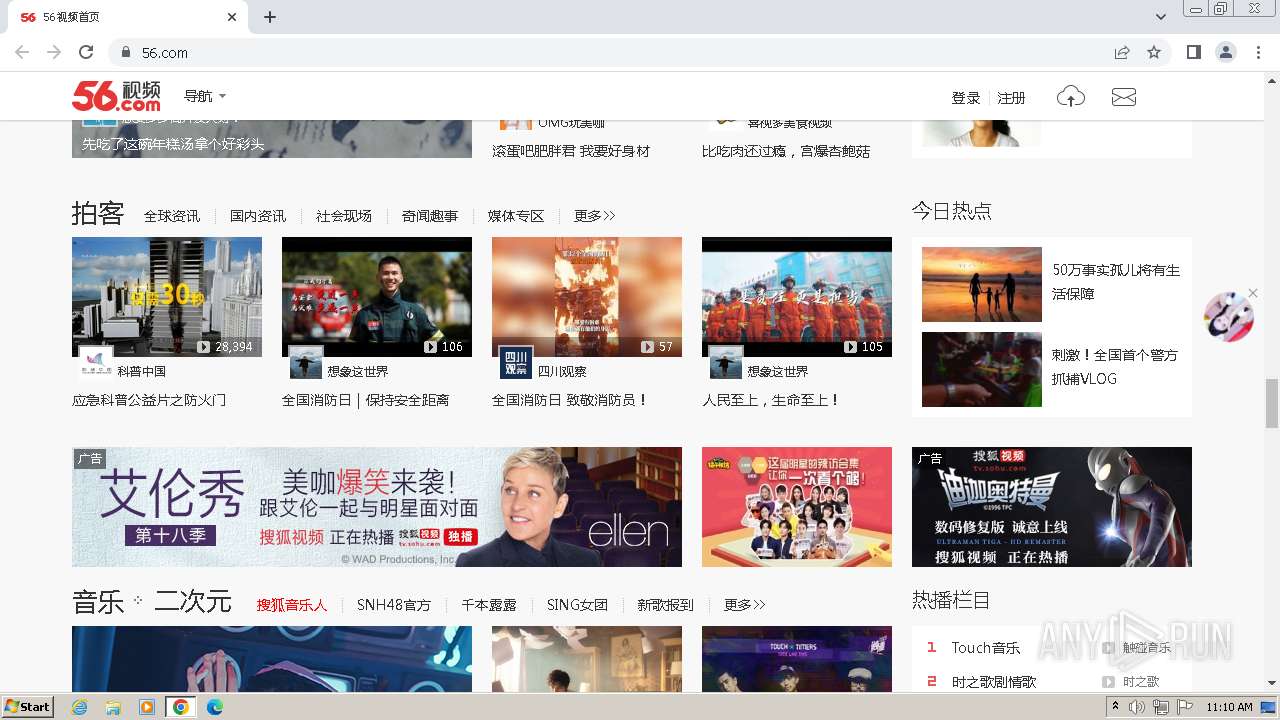1280x720 pixels.
Task: Open 比吃肉还过瘾，宫爆杏鲍菇 video title
Action: (786, 151)
